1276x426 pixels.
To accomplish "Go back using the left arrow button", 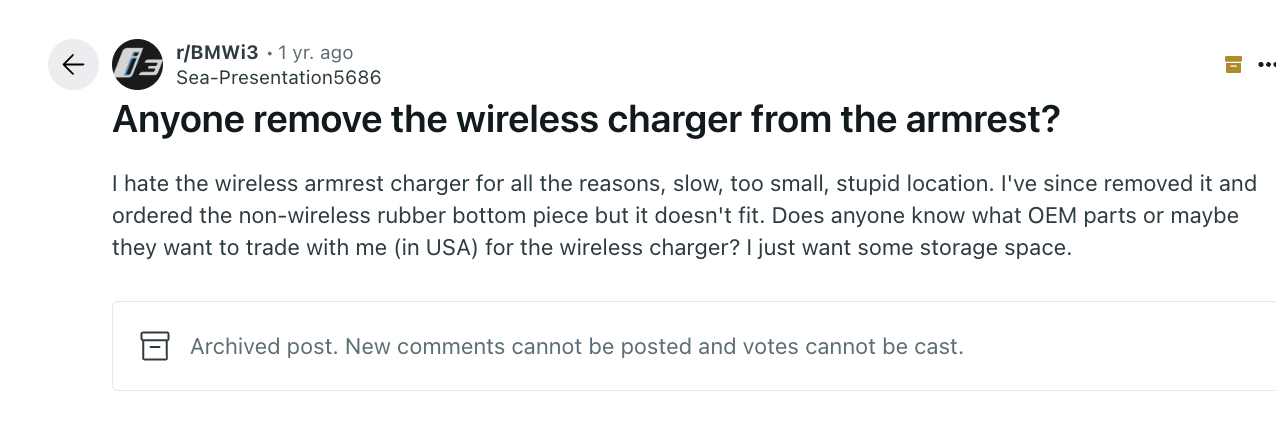I will tap(74, 65).
